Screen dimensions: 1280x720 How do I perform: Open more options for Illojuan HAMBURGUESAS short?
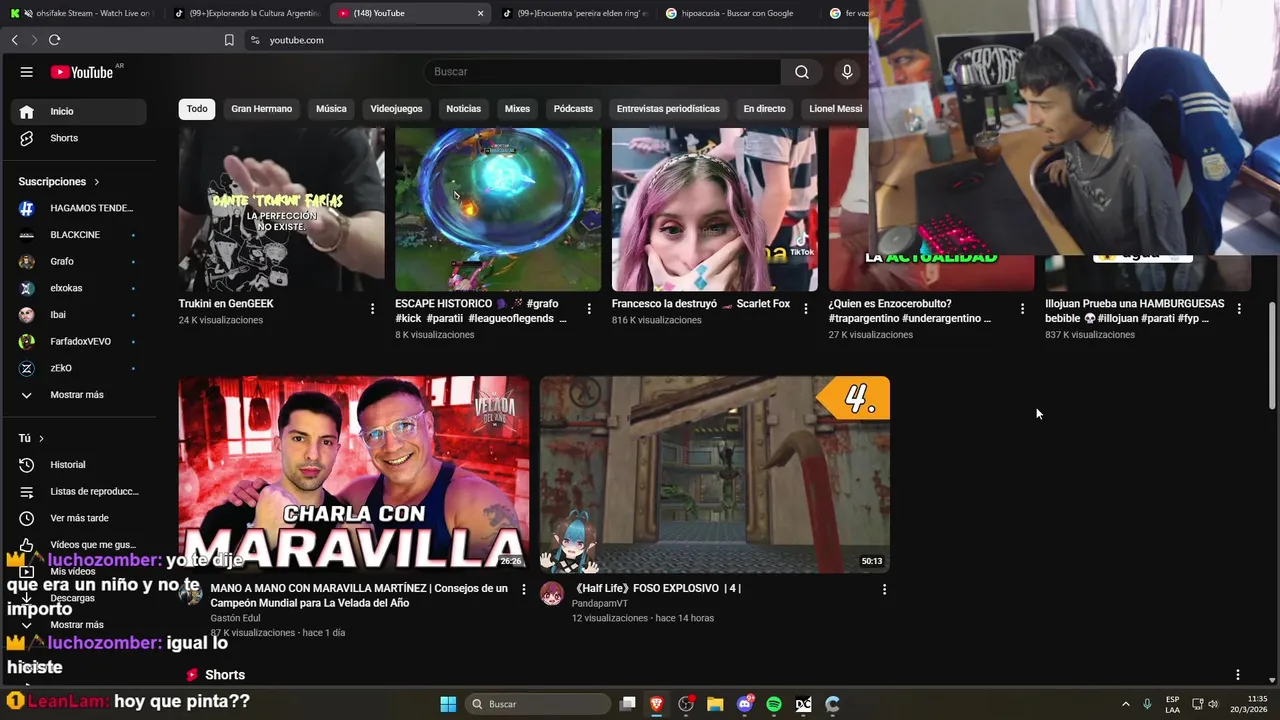(1239, 309)
